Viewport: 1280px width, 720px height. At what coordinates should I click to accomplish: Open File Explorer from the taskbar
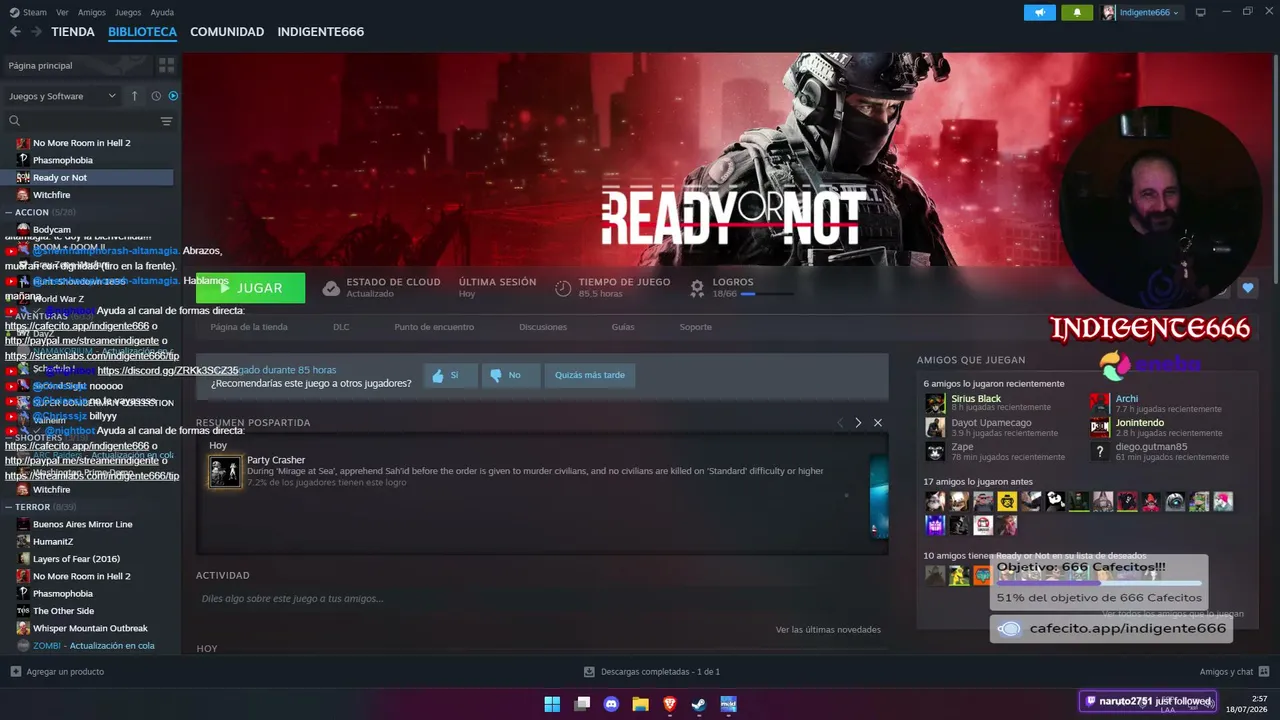point(640,704)
